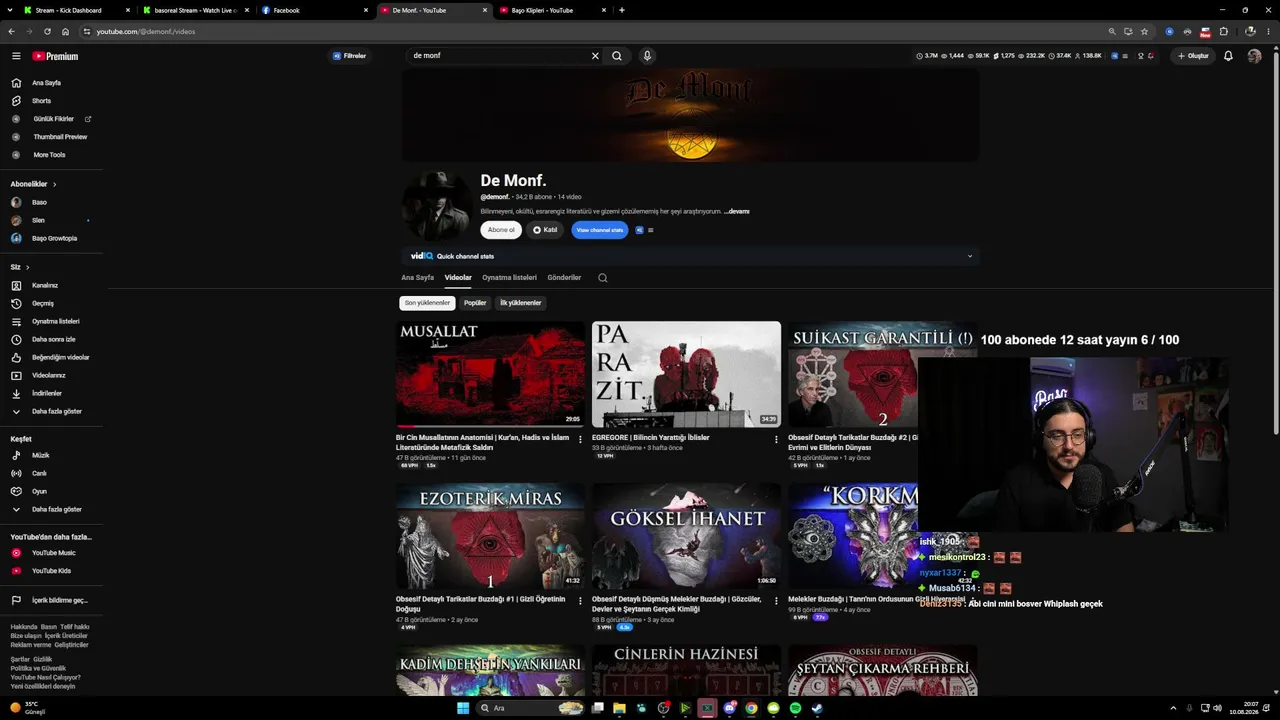The width and height of the screenshot is (1280, 720).
Task: Open Geçmiş history in sidebar
Action: pos(43,303)
